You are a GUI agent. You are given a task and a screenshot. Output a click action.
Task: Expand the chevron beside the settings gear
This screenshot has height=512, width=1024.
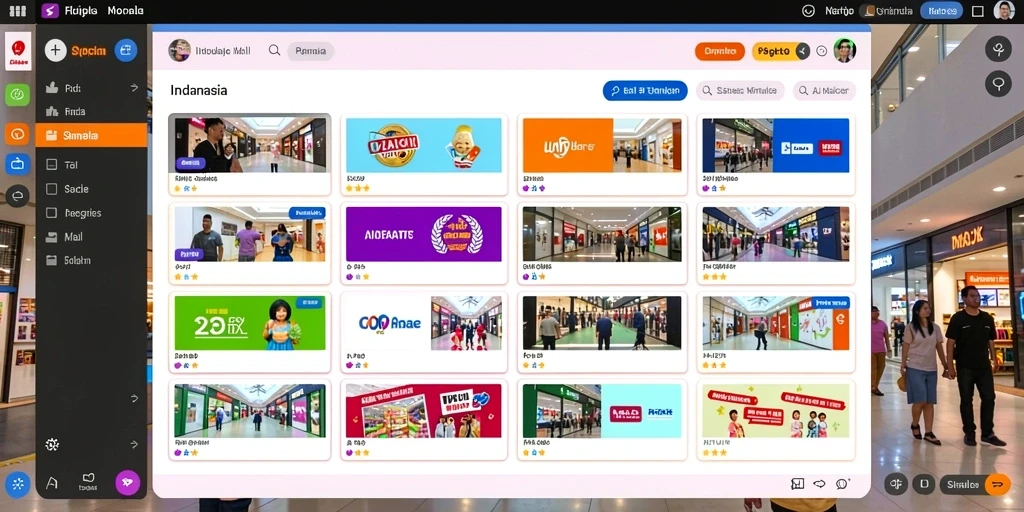[135, 444]
